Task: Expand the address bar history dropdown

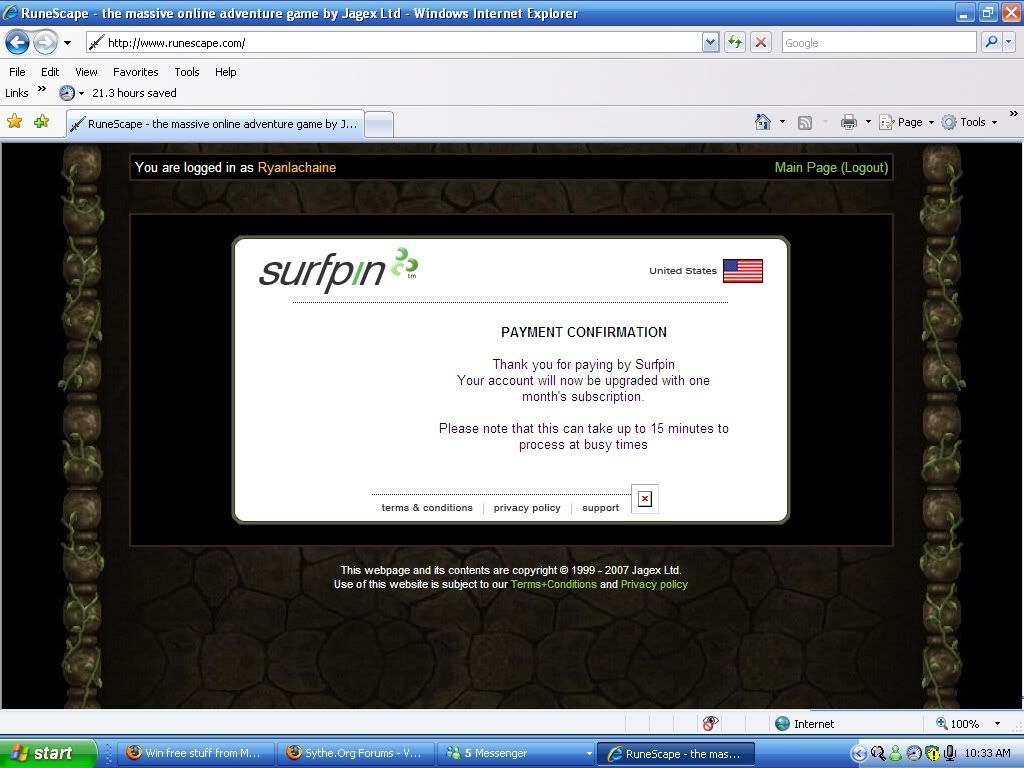Action: click(x=711, y=43)
